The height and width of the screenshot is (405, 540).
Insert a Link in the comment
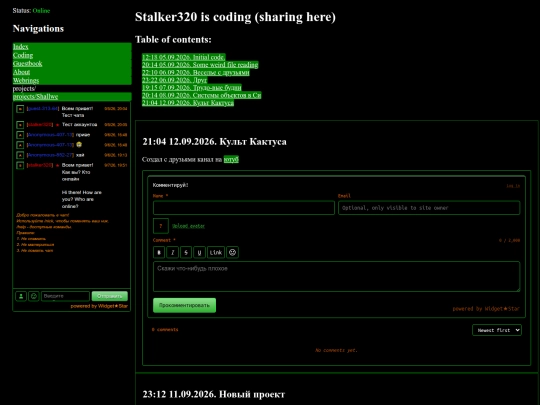(216, 252)
